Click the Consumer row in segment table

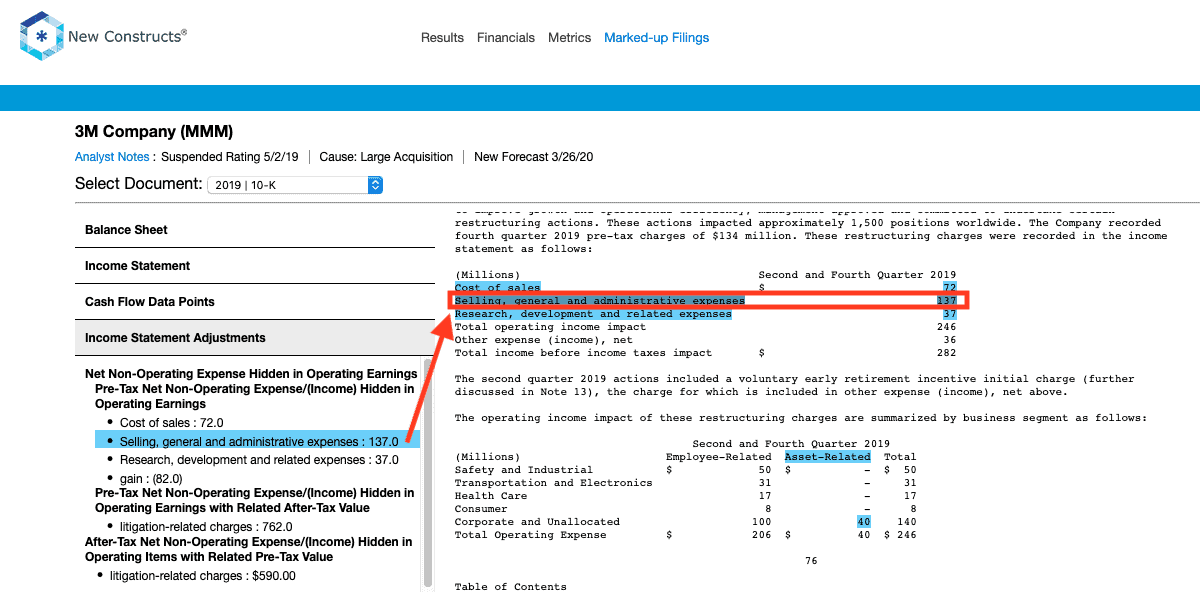click(685, 509)
